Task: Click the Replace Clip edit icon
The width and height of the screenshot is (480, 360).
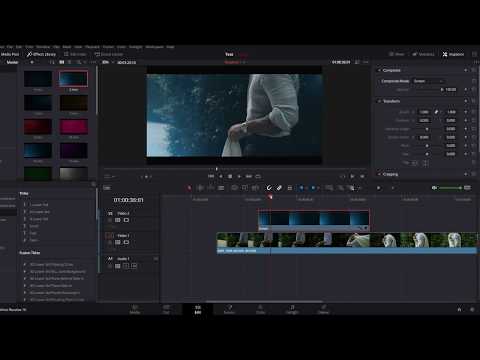Action: (255, 188)
